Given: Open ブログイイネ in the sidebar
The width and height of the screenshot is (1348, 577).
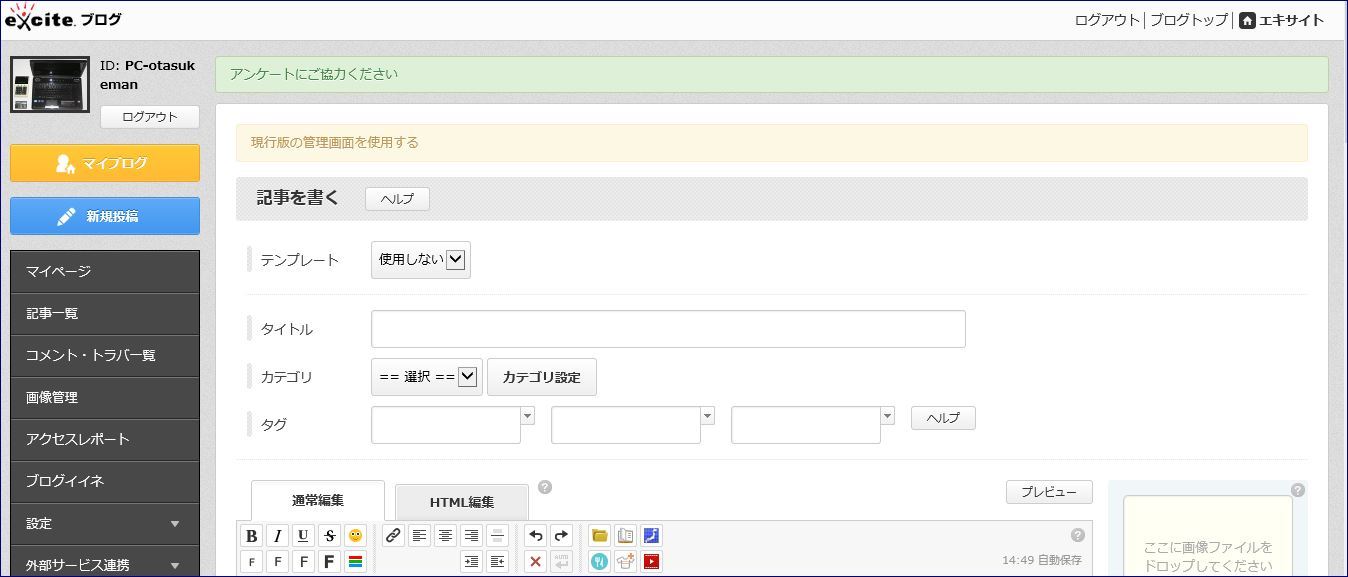Looking at the screenshot, I should (x=105, y=481).
